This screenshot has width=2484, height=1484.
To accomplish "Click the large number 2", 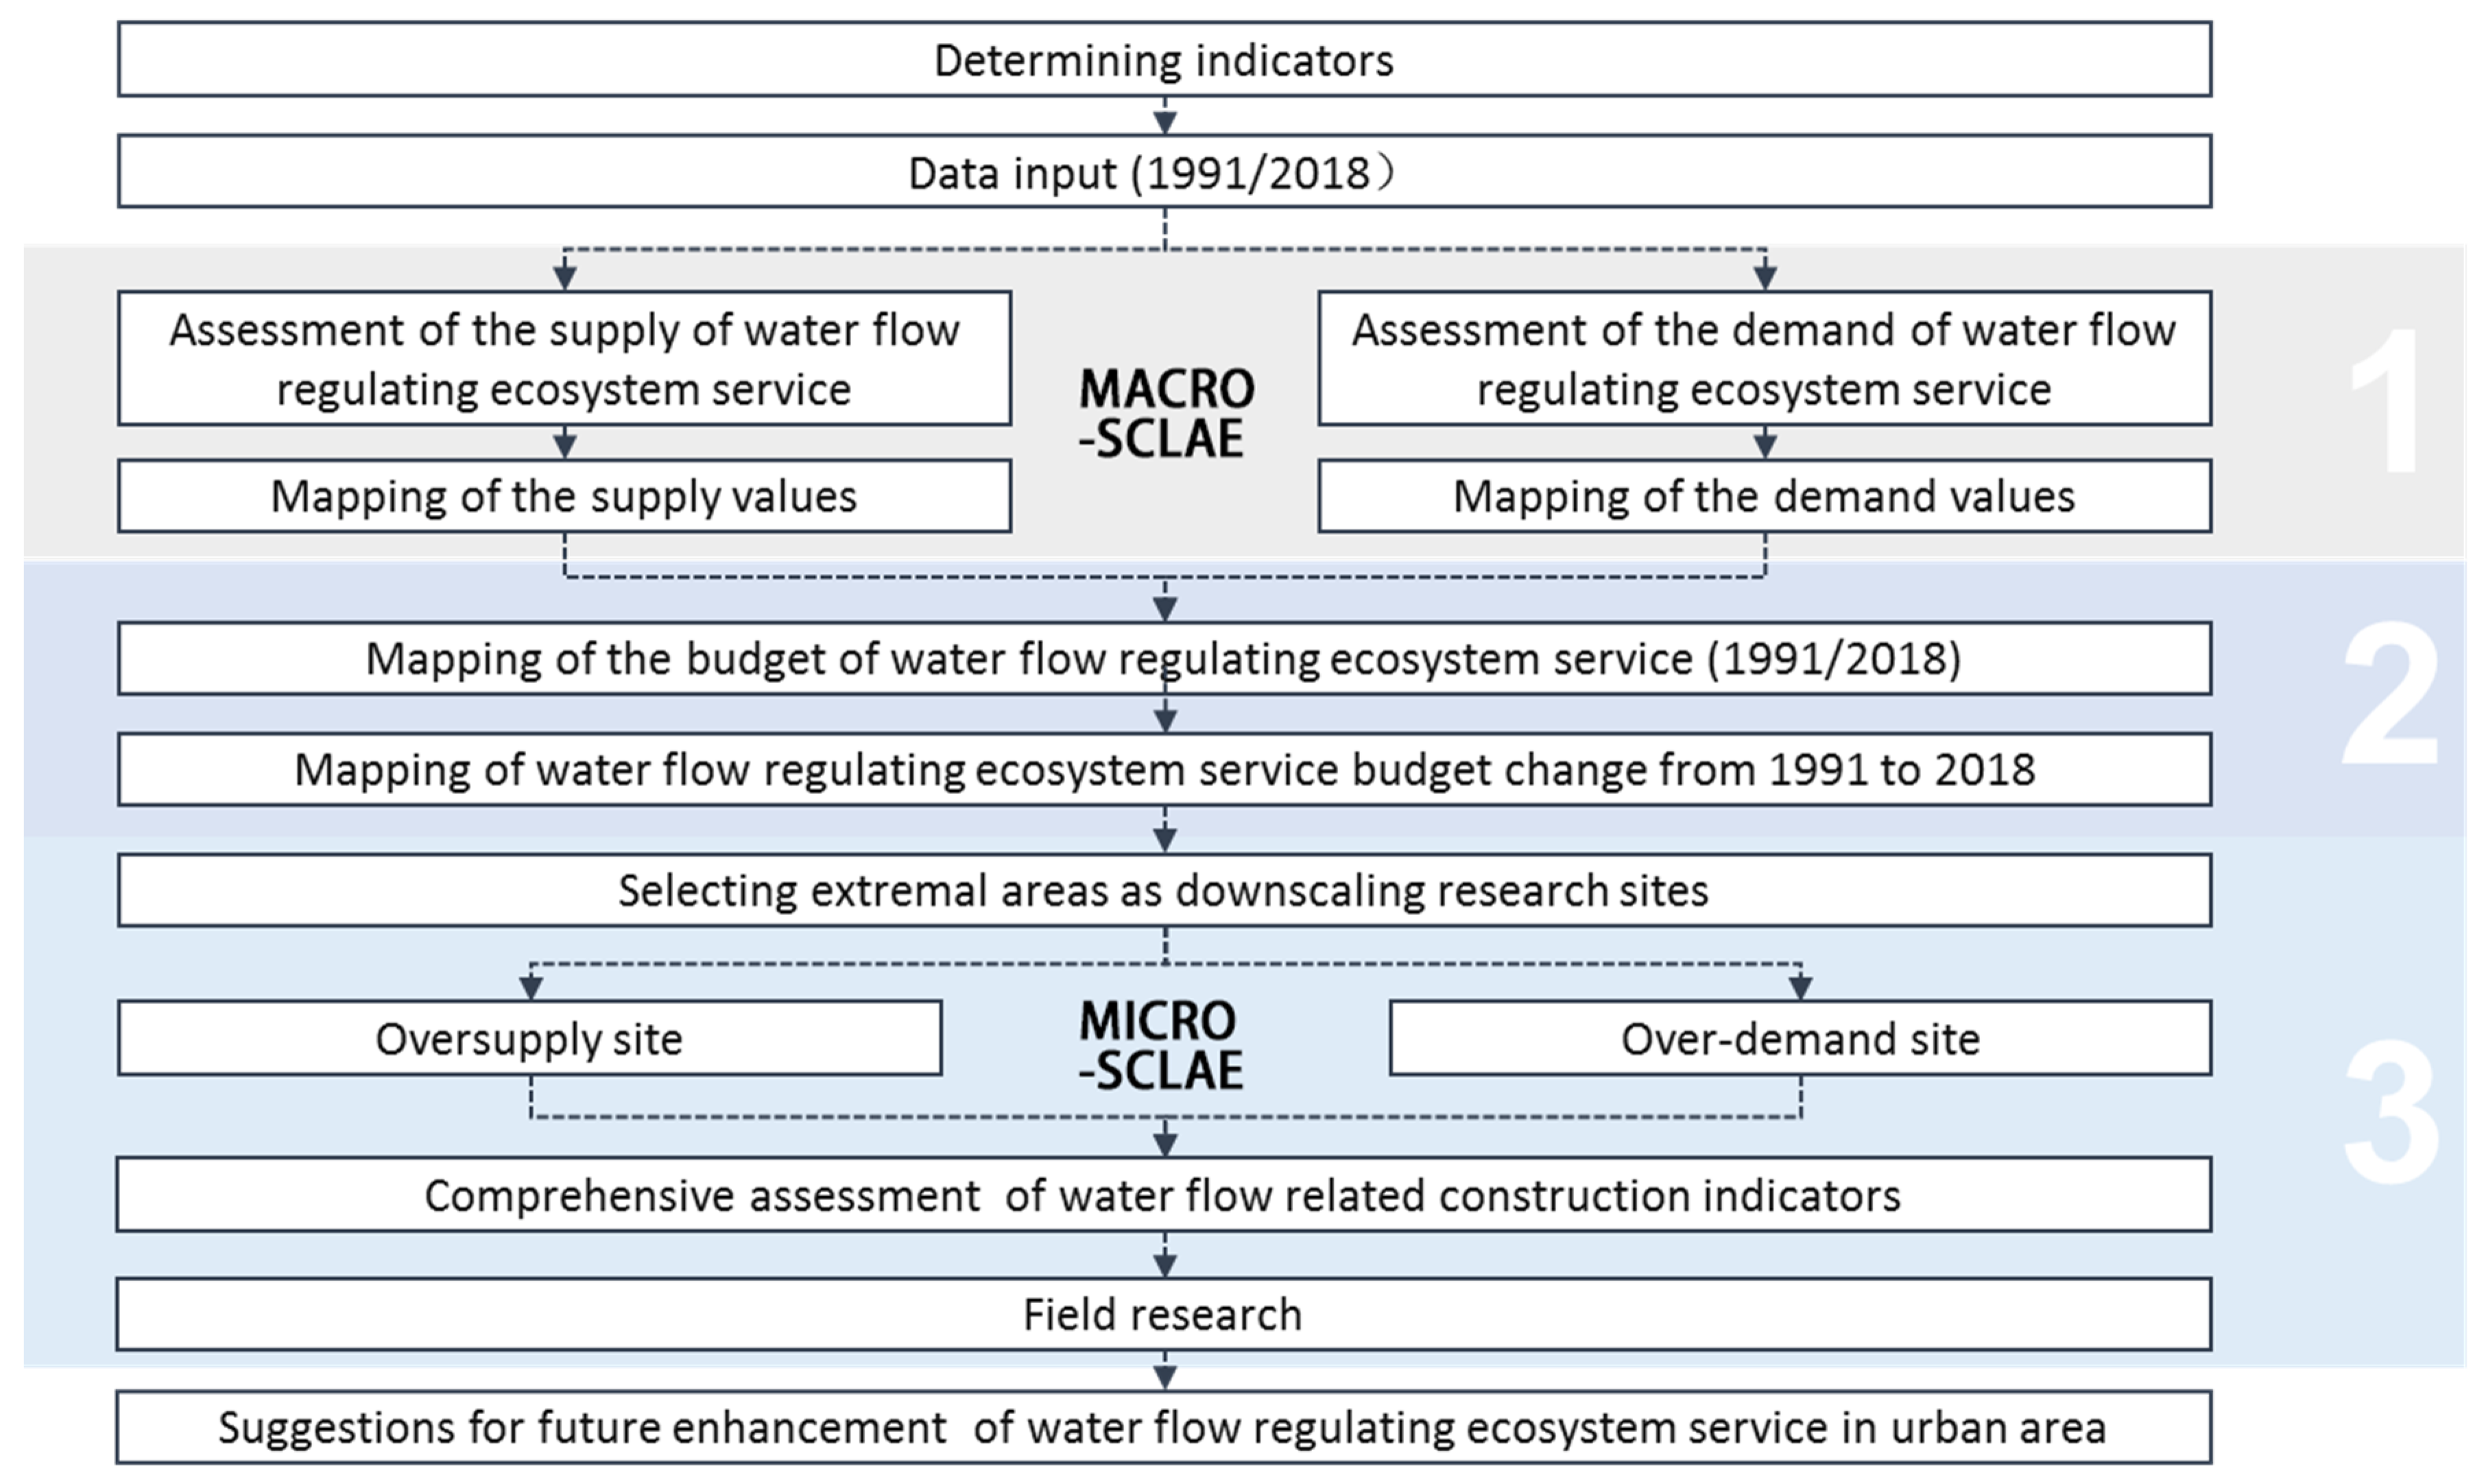I will coord(2390,696).
